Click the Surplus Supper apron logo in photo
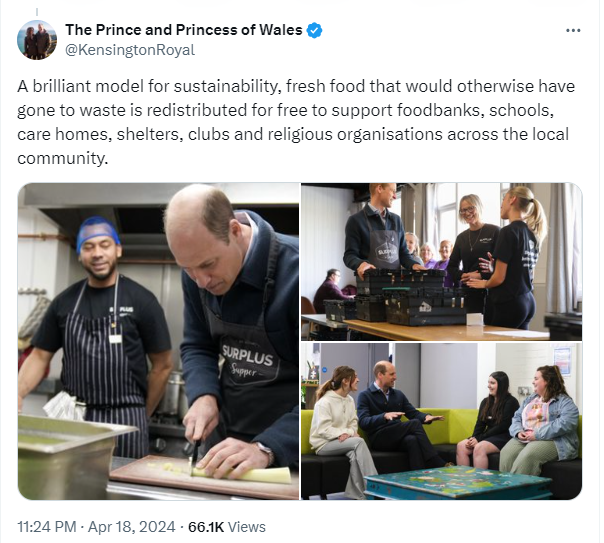This screenshot has height=543, width=604. 247,360
